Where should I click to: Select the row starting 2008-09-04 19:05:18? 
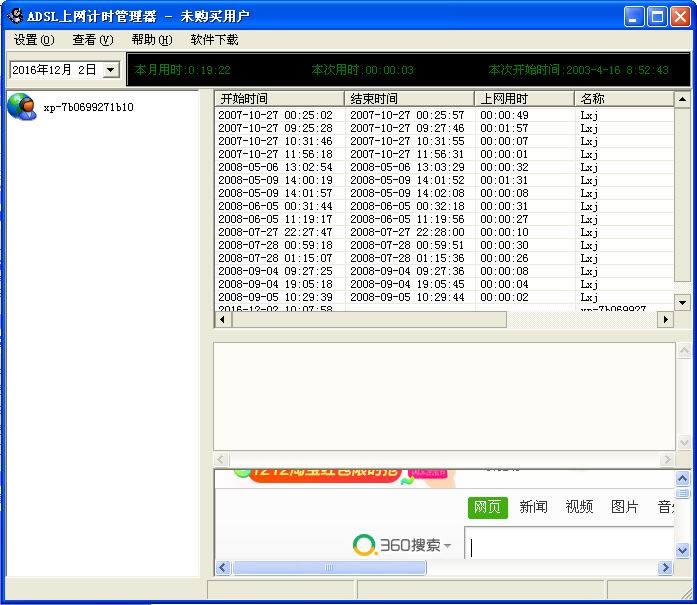pos(444,284)
